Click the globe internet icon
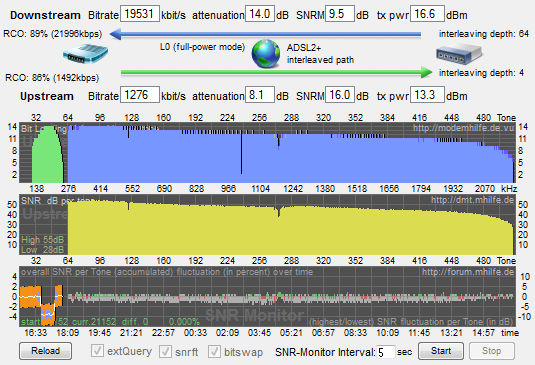 pyautogui.click(x=266, y=54)
